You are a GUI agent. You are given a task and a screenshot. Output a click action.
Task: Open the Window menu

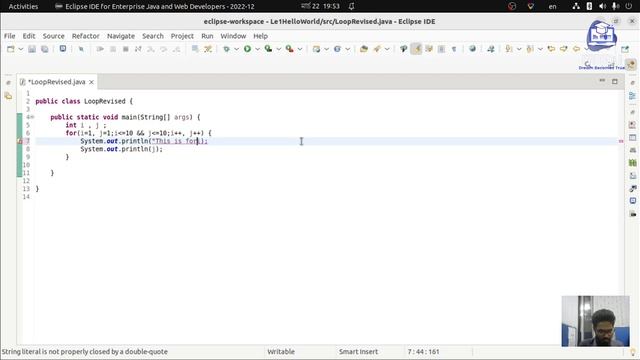click(x=233, y=36)
